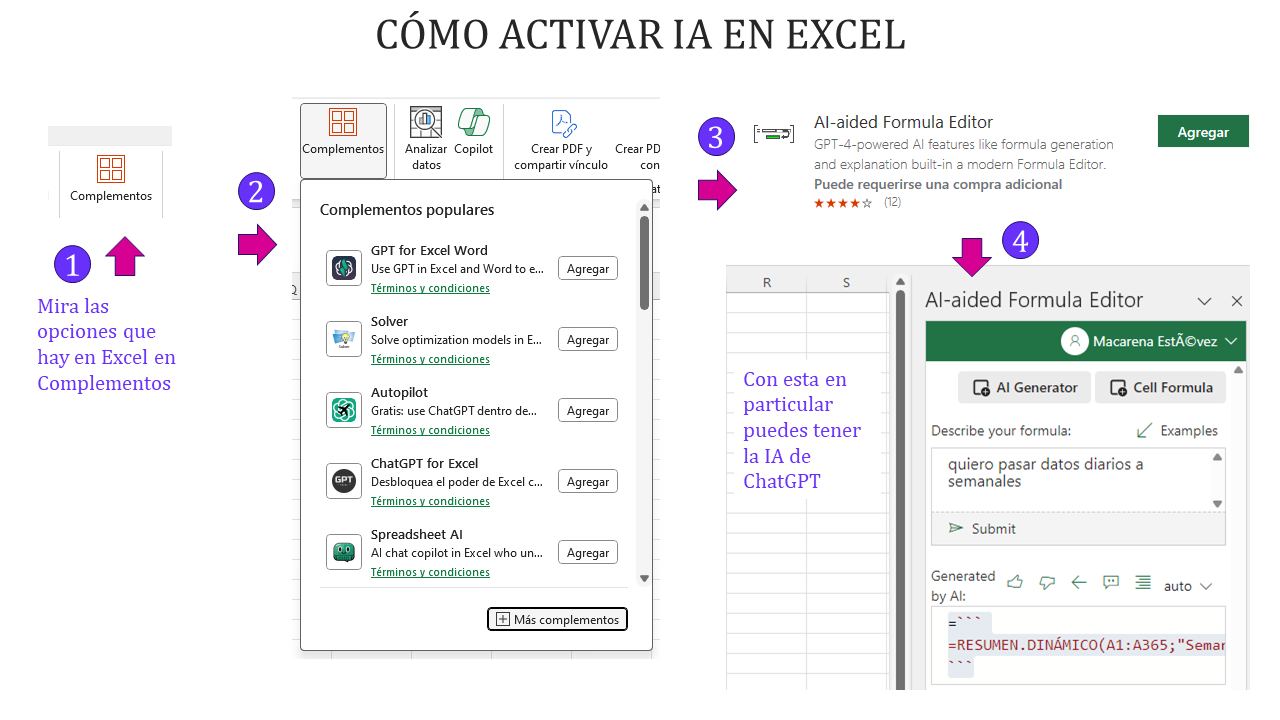Open terms link under Autopilot
Image resolution: width=1280 pixels, height=720 pixels.
pyautogui.click(x=430, y=430)
